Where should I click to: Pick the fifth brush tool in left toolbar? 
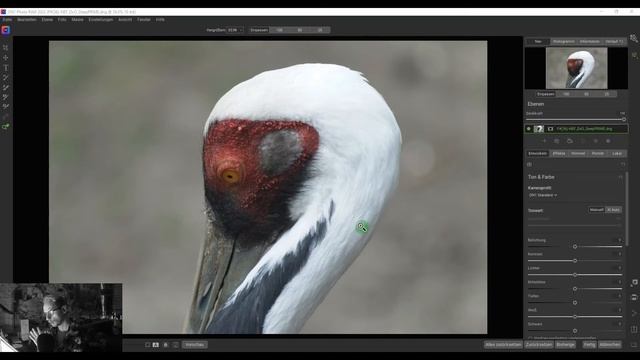pyautogui.click(x=5, y=87)
